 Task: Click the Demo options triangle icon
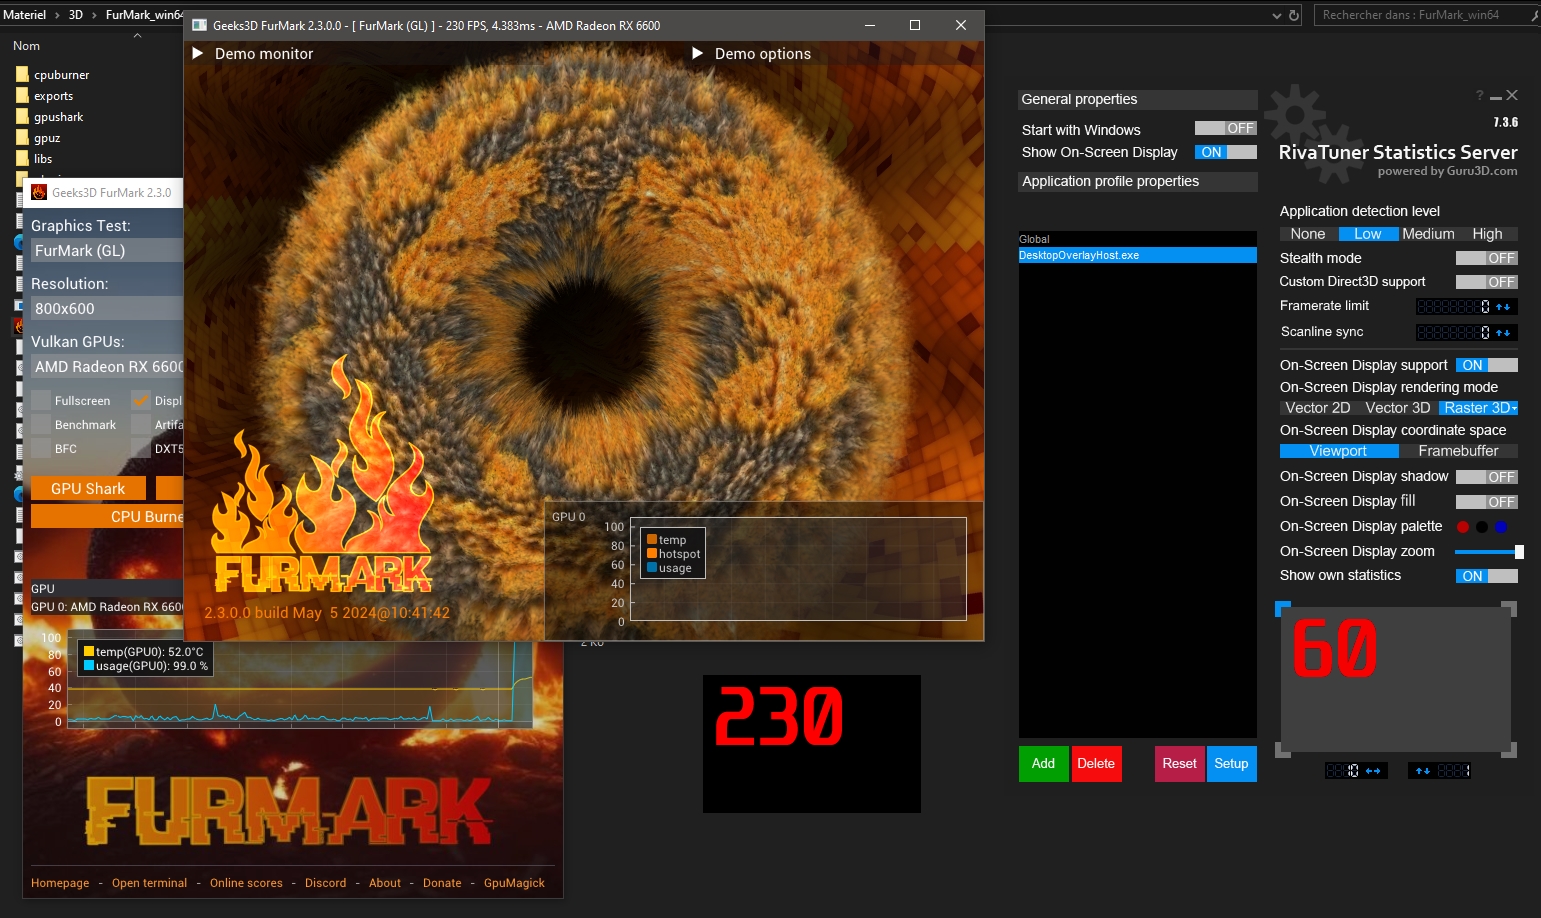[698, 53]
